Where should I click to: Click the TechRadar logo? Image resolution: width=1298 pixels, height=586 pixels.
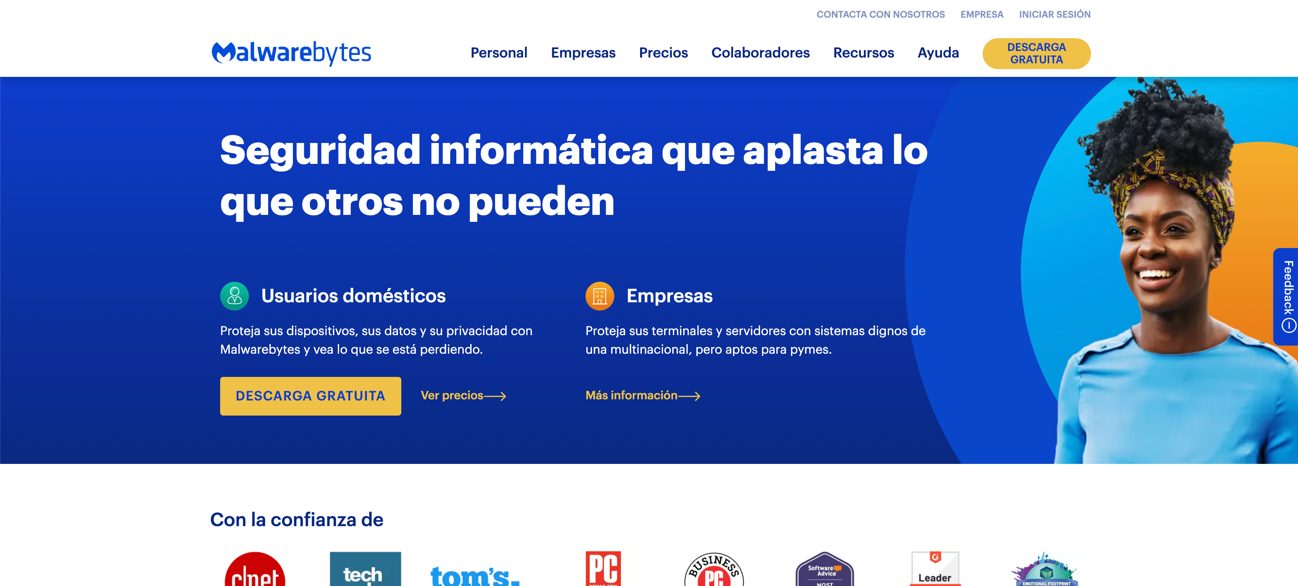(x=365, y=570)
